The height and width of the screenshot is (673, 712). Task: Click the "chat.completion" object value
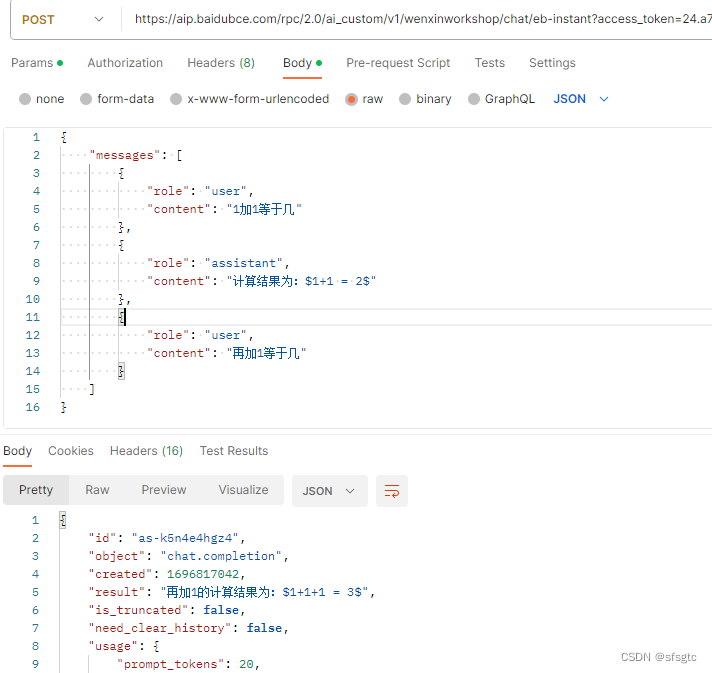(x=221, y=556)
